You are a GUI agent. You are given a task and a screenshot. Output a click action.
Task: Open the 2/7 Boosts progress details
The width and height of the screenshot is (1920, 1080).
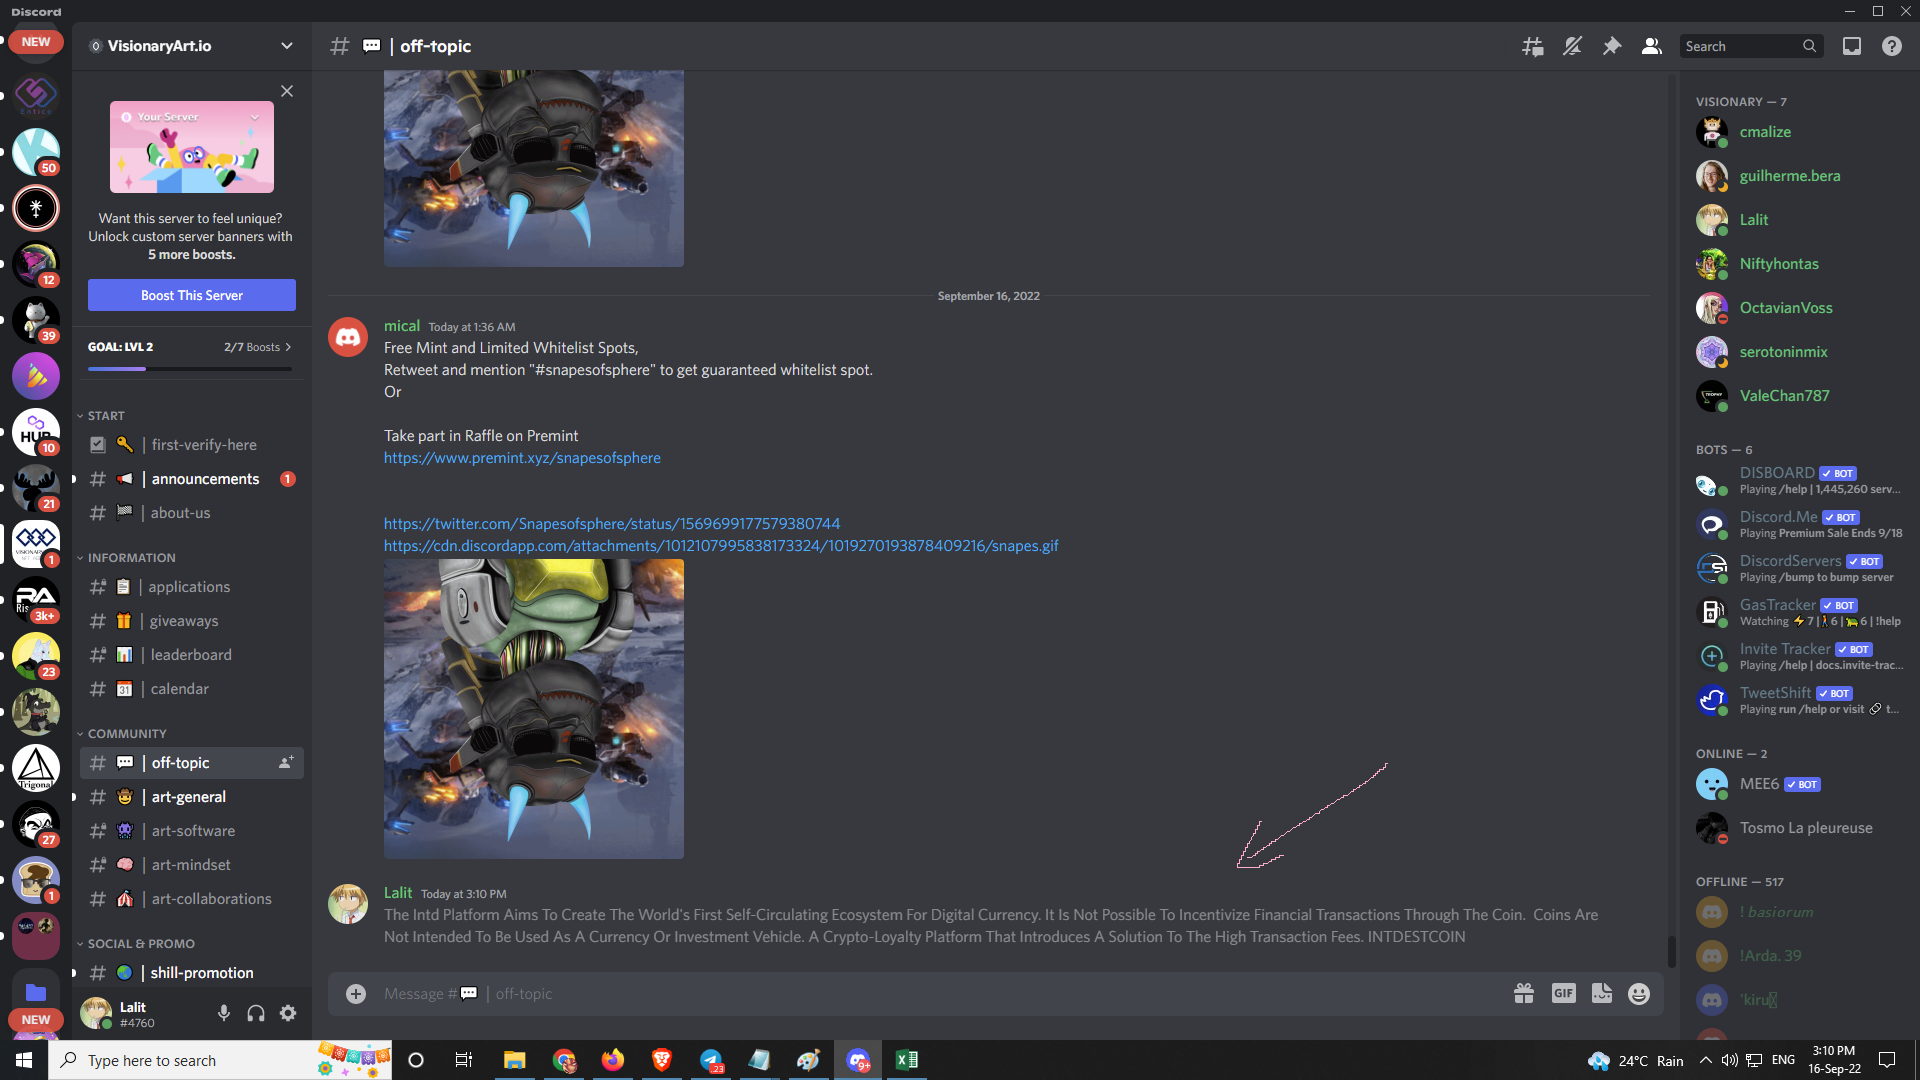[x=258, y=347]
